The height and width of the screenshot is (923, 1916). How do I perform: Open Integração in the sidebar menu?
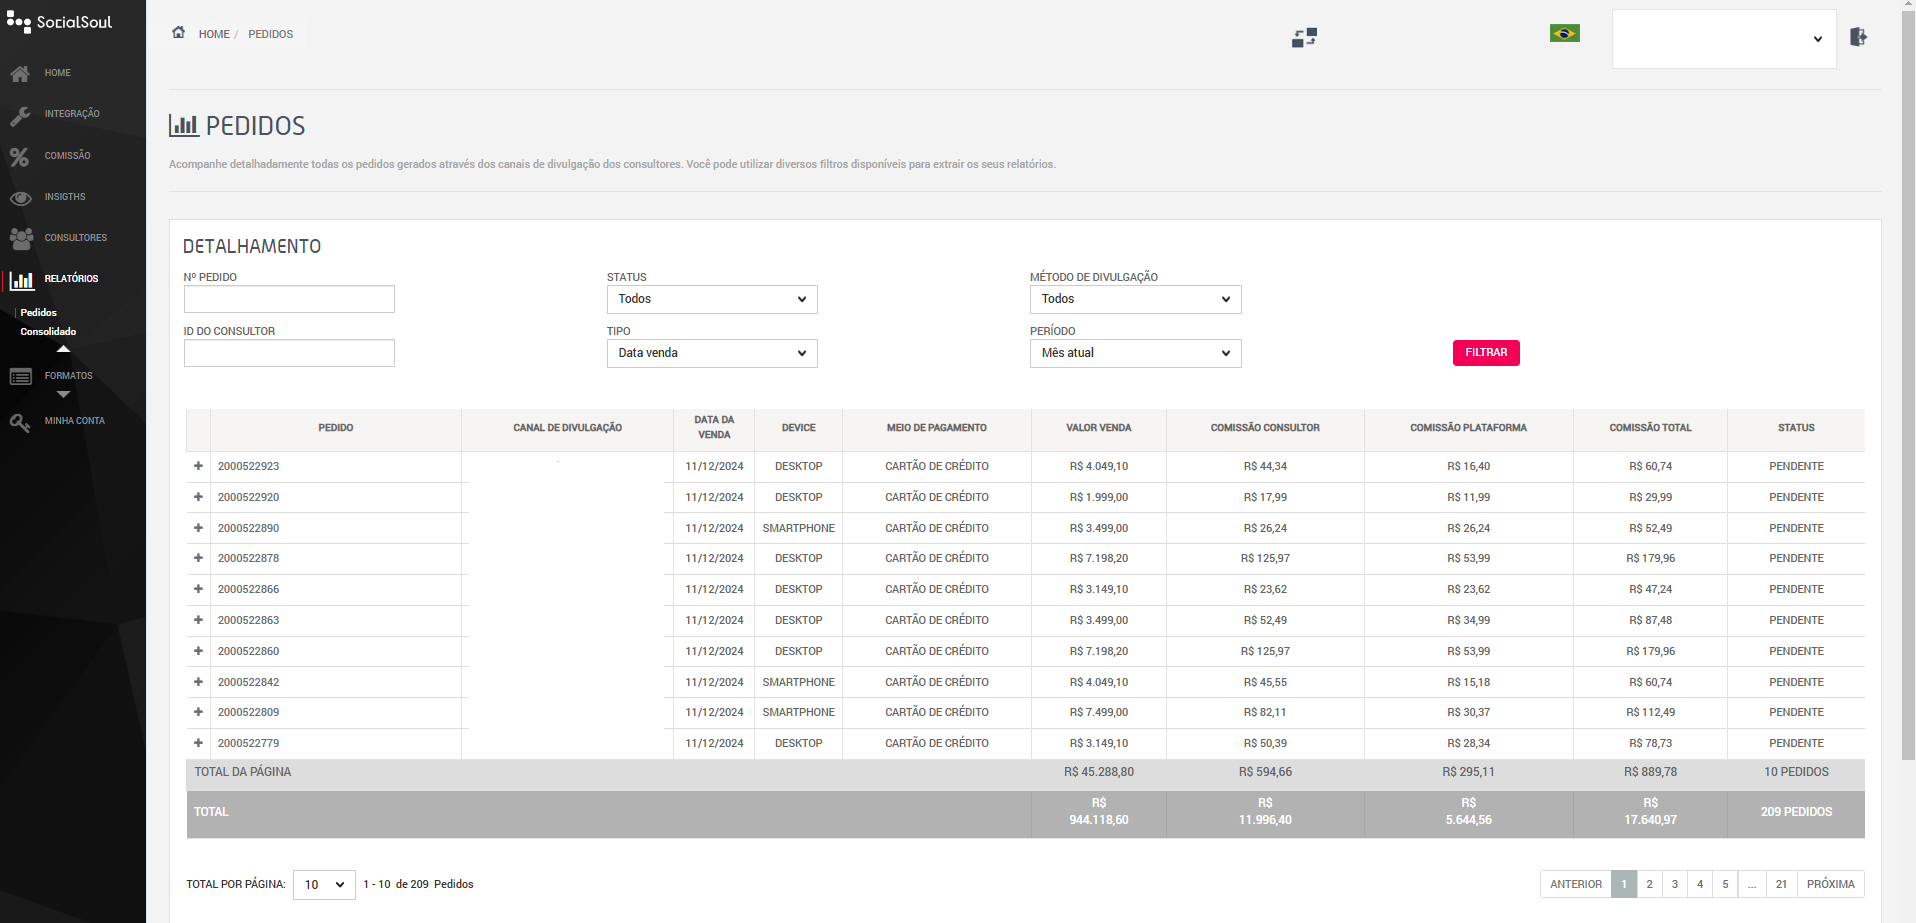click(72, 114)
